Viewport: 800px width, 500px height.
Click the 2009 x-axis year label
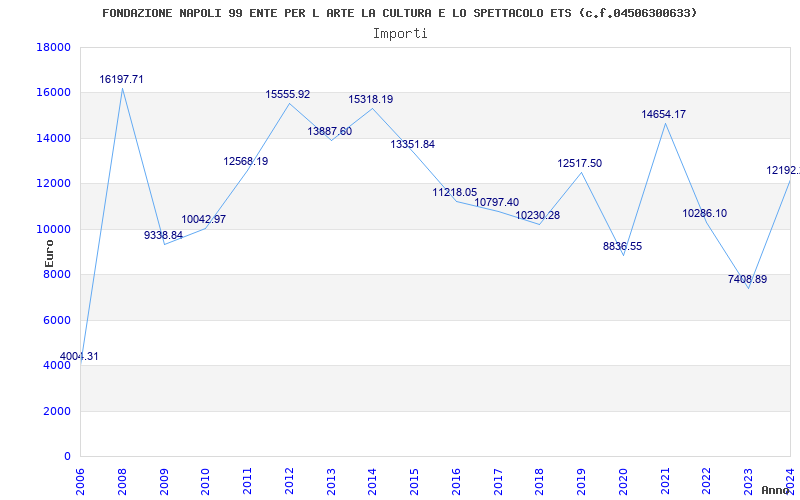164,482
